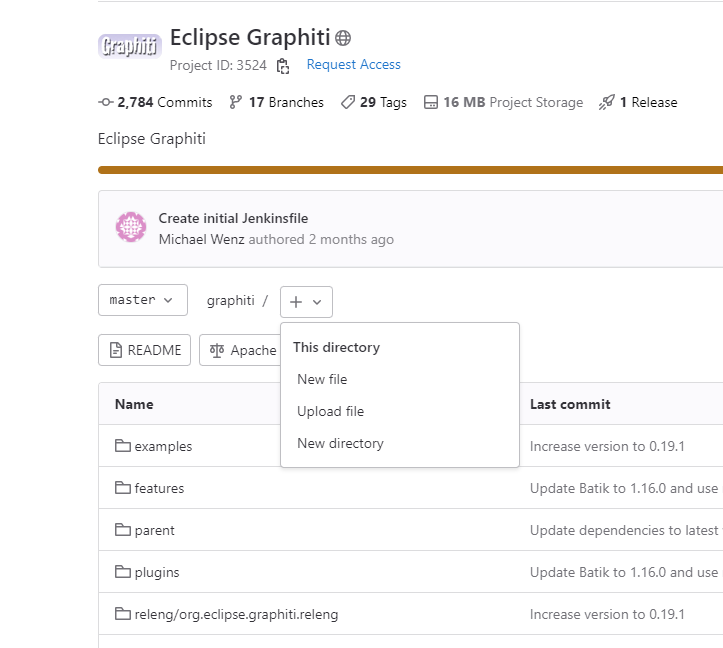Image resolution: width=723 pixels, height=648 pixels.
Task: Click the Last commit column header
Action: point(570,404)
